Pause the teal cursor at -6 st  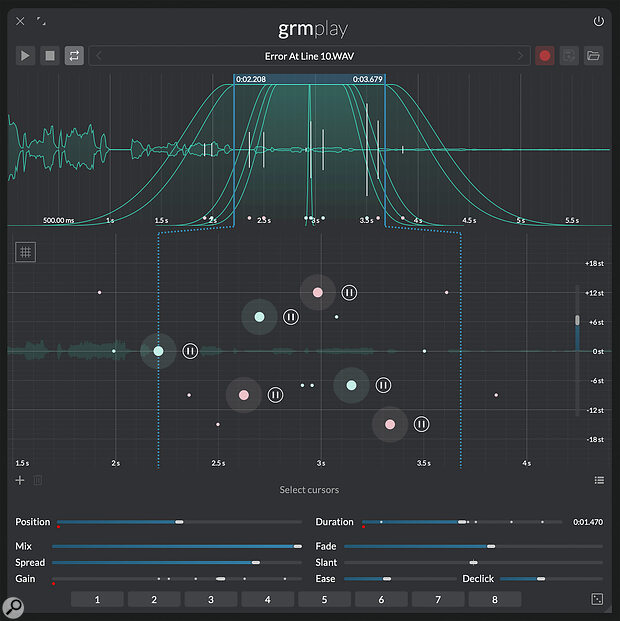pos(383,385)
